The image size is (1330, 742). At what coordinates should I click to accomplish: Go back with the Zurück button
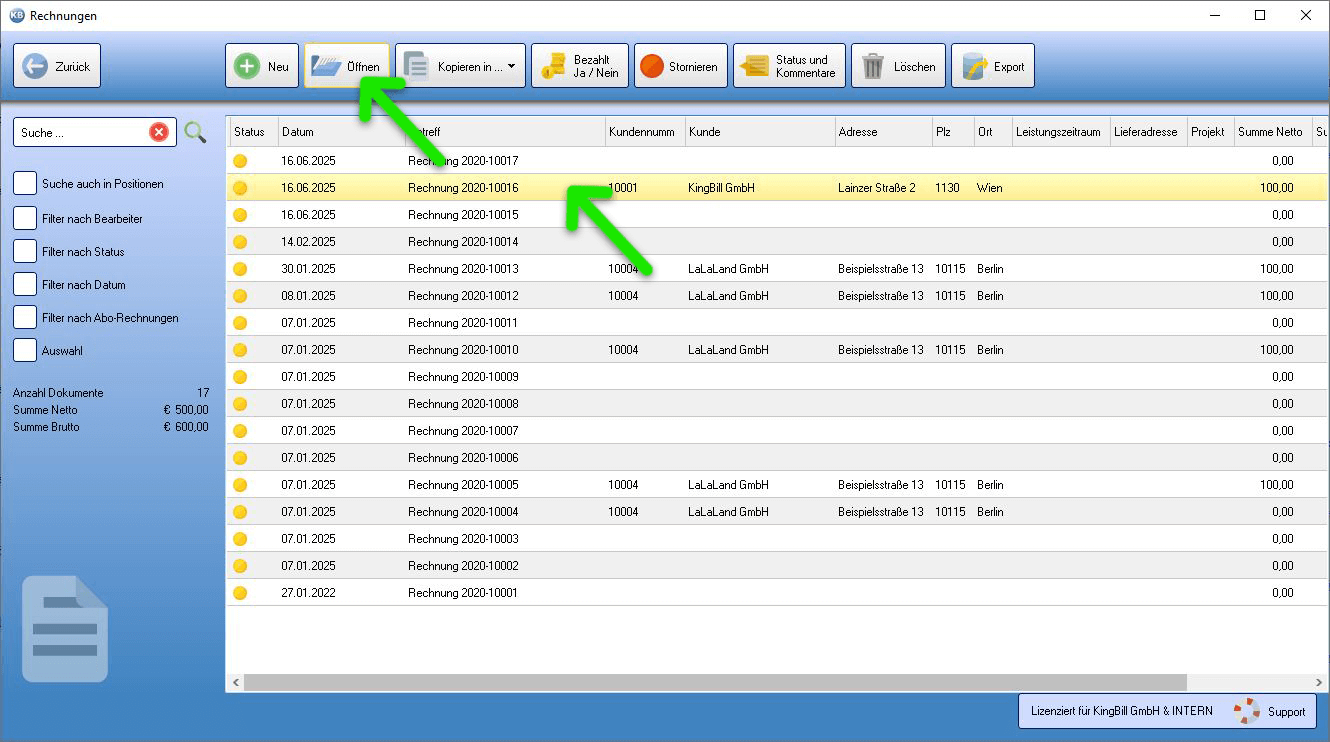coord(57,66)
